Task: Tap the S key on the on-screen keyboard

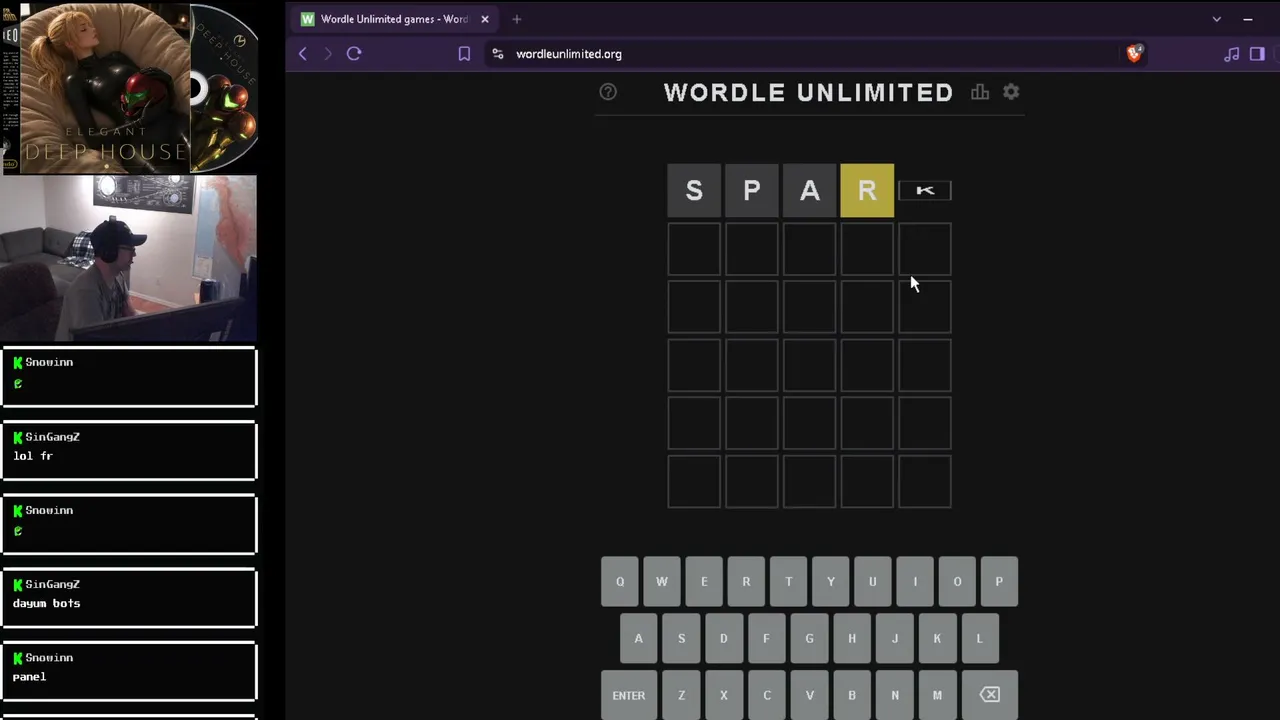Action: [x=682, y=639]
